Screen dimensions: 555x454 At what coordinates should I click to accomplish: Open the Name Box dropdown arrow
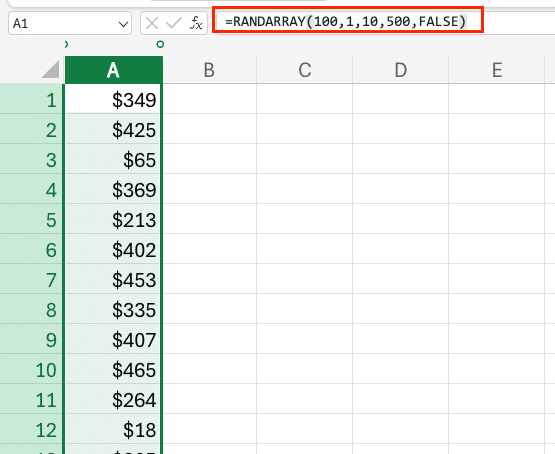pyautogui.click(x=123, y=24)
